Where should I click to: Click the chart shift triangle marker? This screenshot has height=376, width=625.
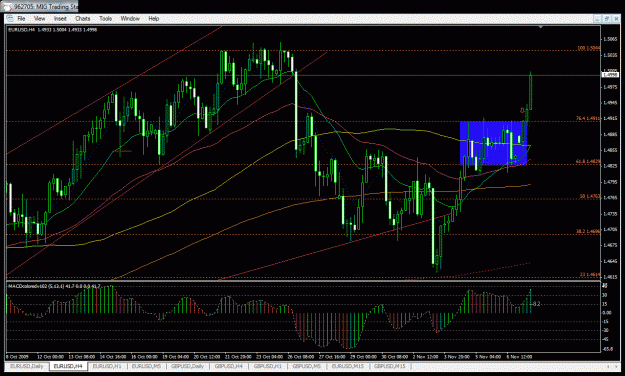(540, 27)
